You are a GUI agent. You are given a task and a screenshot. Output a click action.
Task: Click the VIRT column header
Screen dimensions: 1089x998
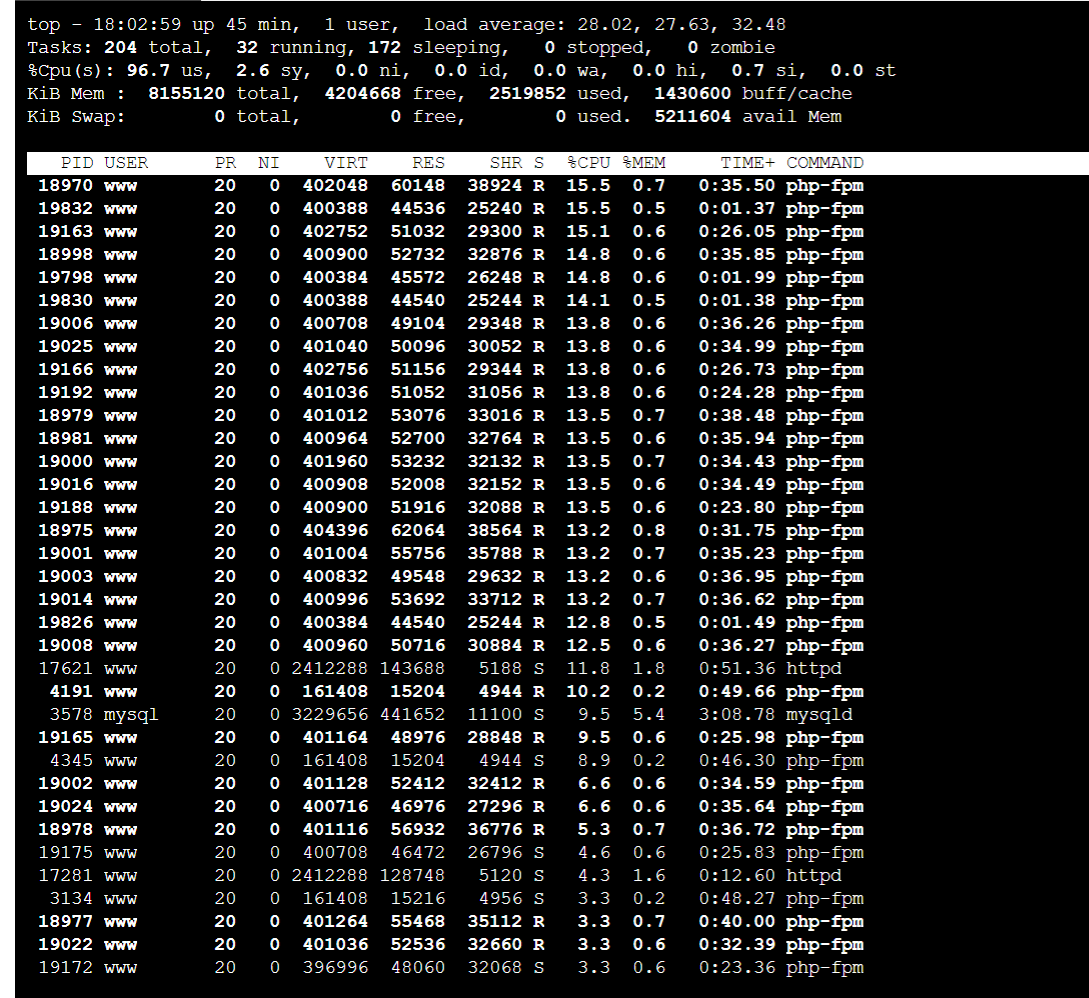[x=345, y=163]
